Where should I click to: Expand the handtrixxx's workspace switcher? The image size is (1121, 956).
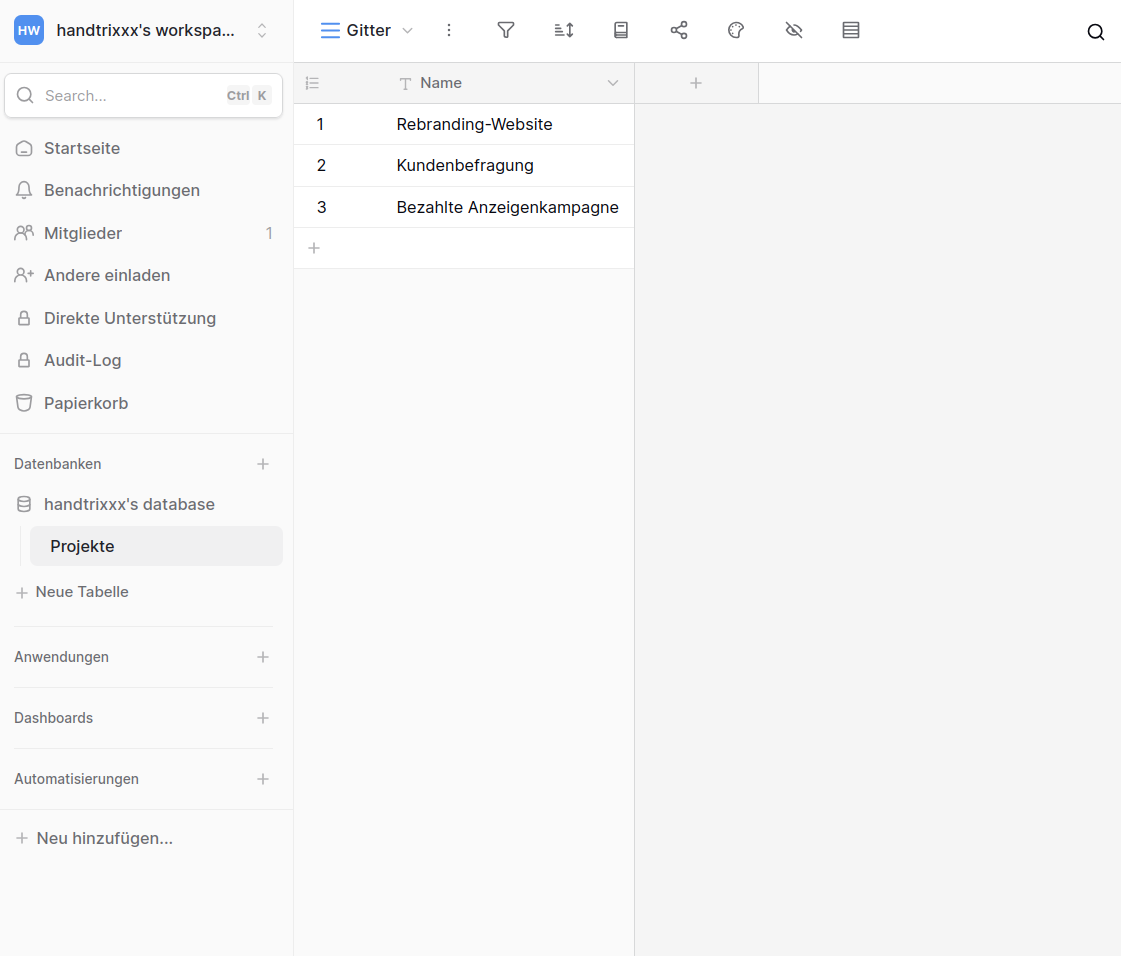(262, 30)
